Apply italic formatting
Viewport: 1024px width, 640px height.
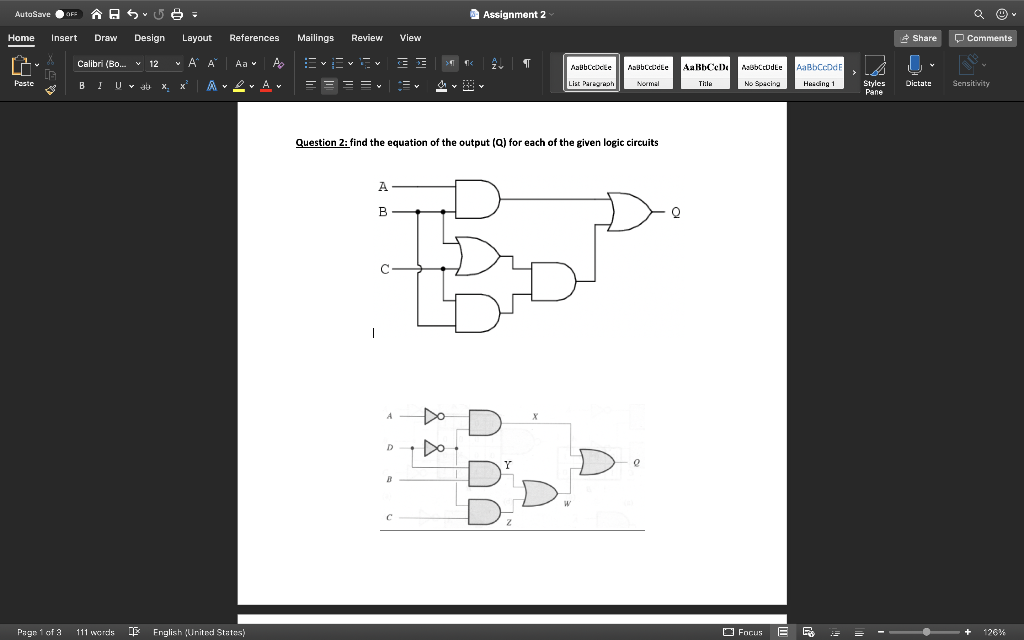pyautogui.click(x=98, y=84)
